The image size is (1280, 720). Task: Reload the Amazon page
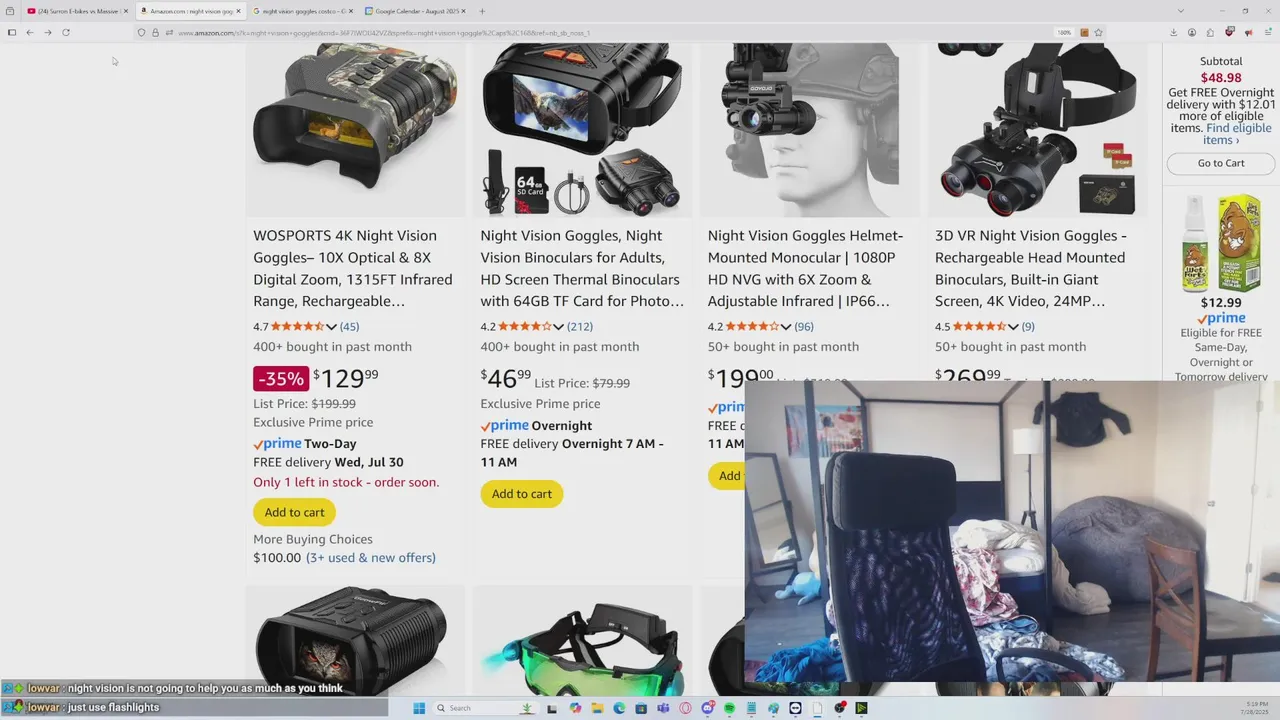(66, 32)
